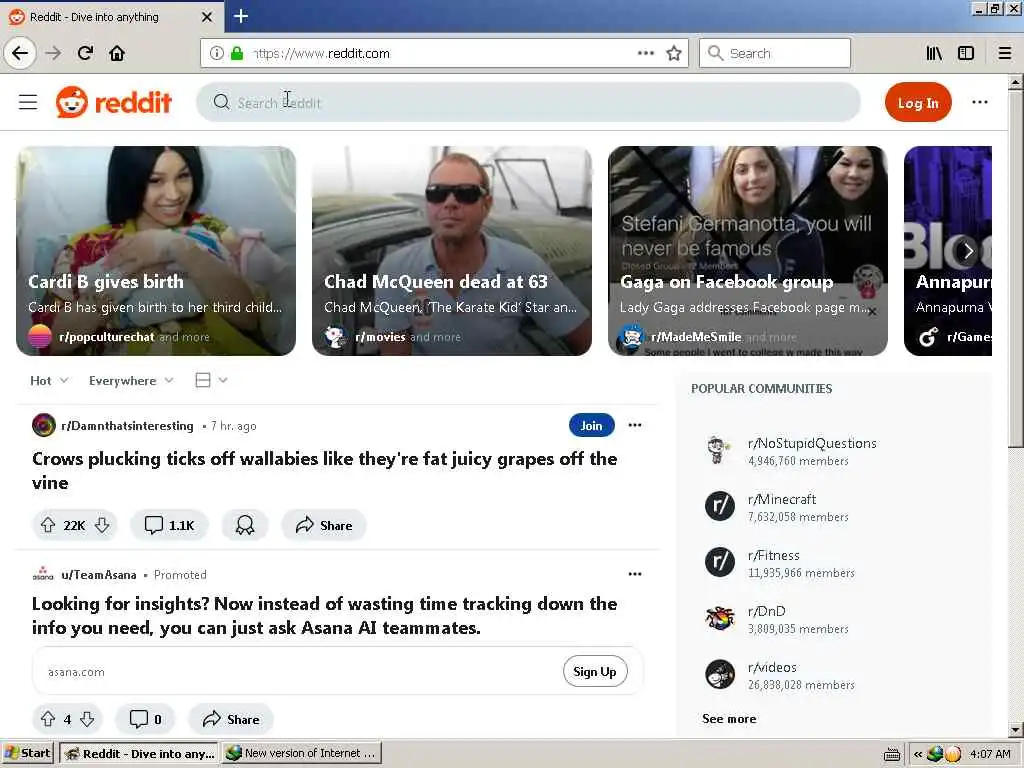Open the r/movies link
The height and width of the screenshot is (768, 1024).
coord(380,337)
